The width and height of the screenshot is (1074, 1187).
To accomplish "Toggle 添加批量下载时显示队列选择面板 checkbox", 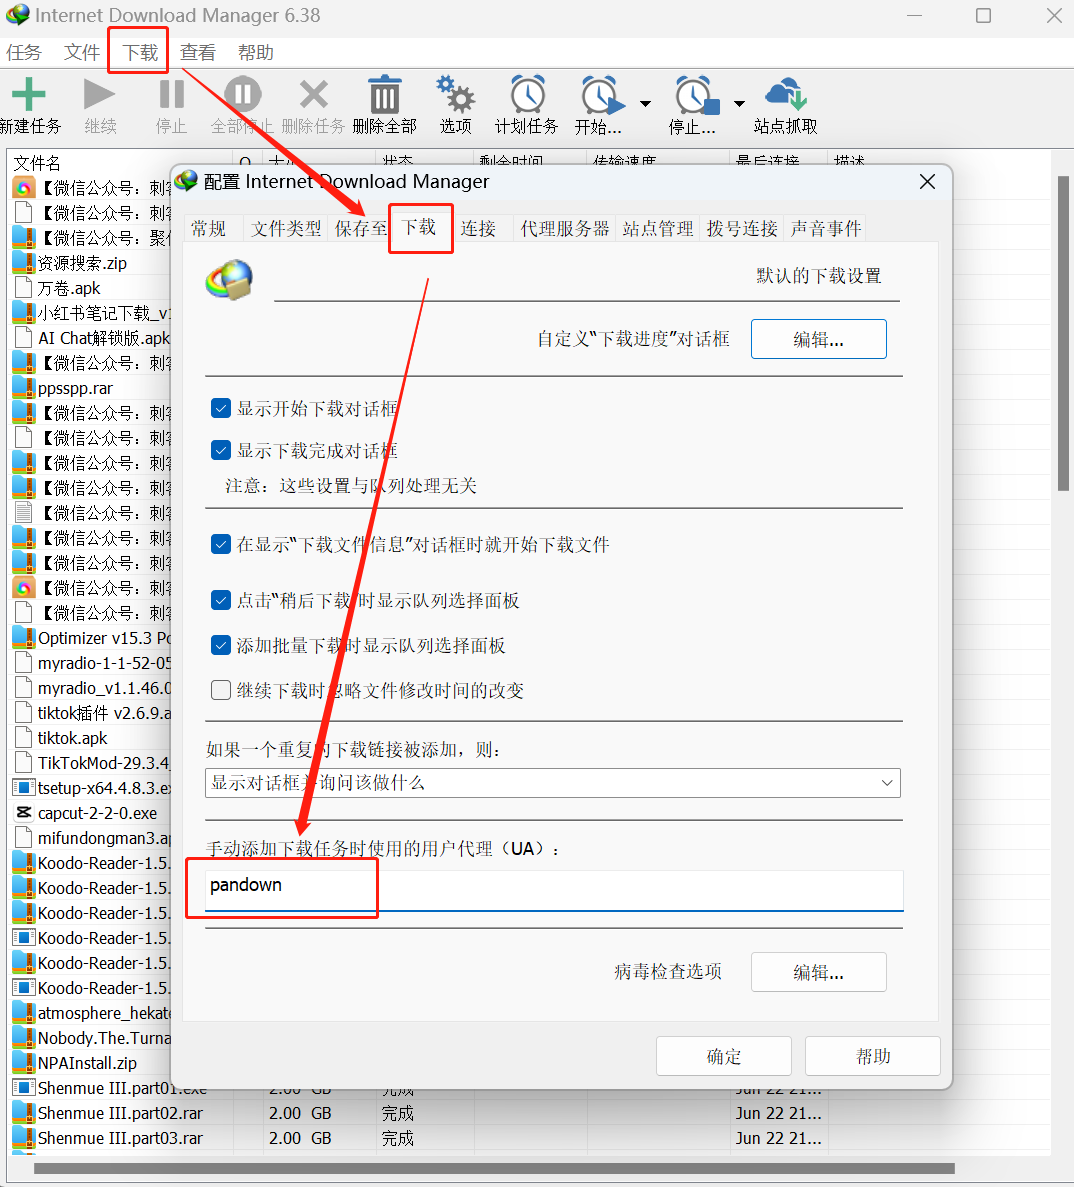I will (220, 645).
